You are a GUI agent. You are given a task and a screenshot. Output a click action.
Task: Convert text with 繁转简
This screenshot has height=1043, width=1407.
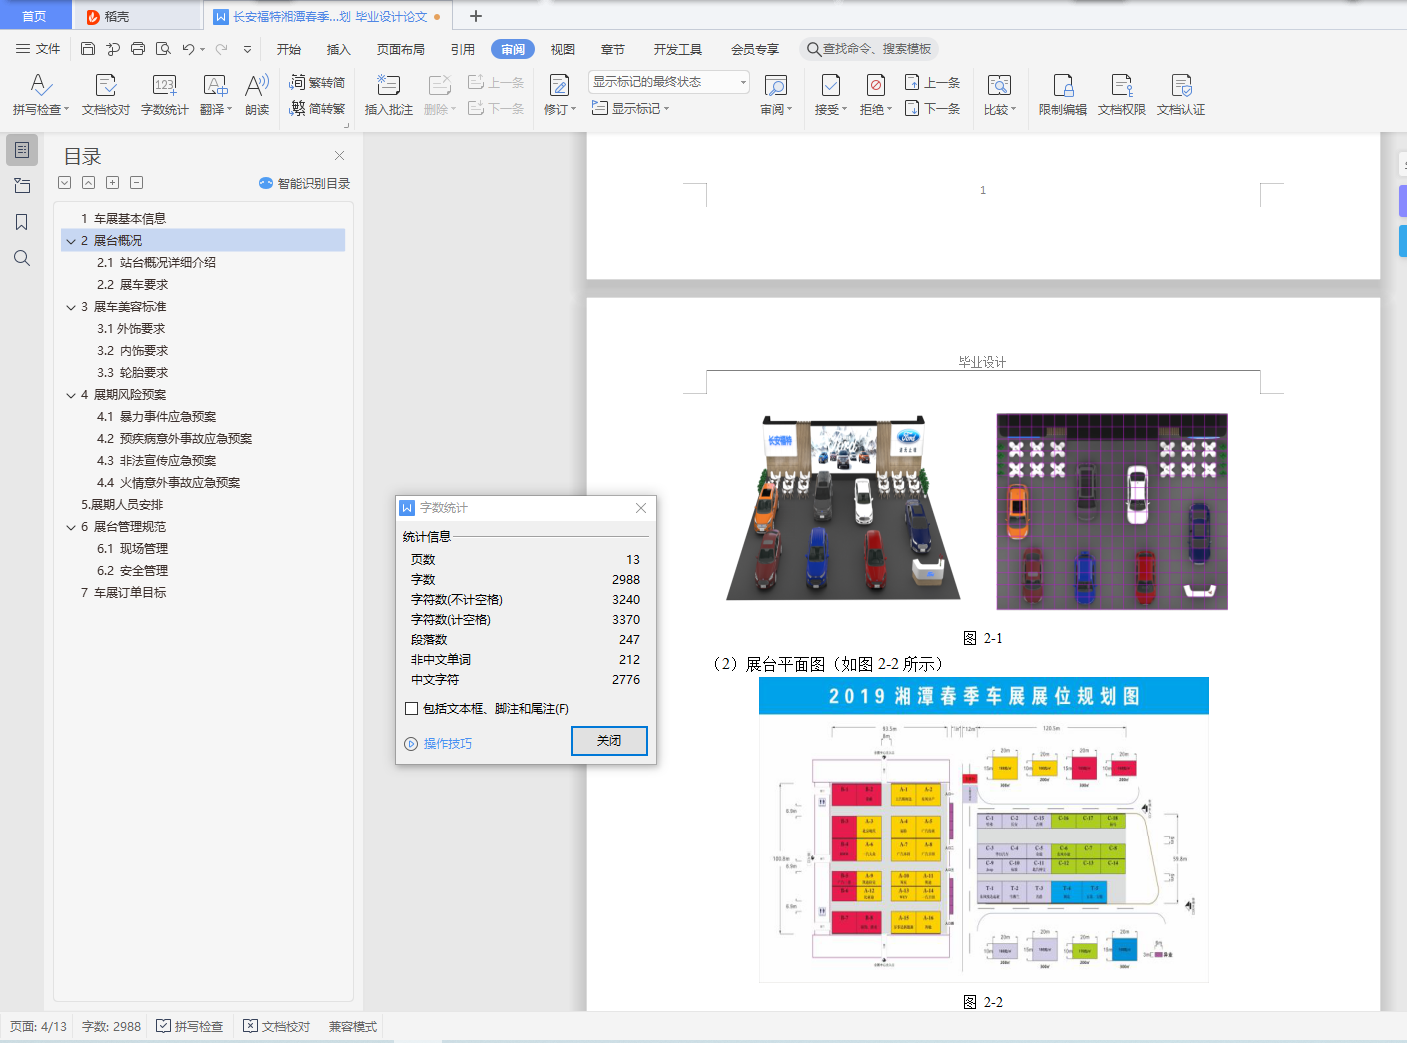[317, 83]
